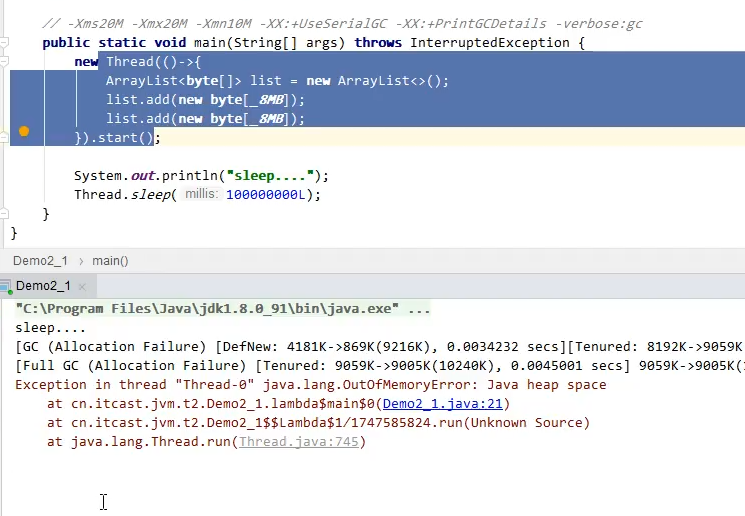Follow the Thread.java:745 stack trace link

[299, 442]
